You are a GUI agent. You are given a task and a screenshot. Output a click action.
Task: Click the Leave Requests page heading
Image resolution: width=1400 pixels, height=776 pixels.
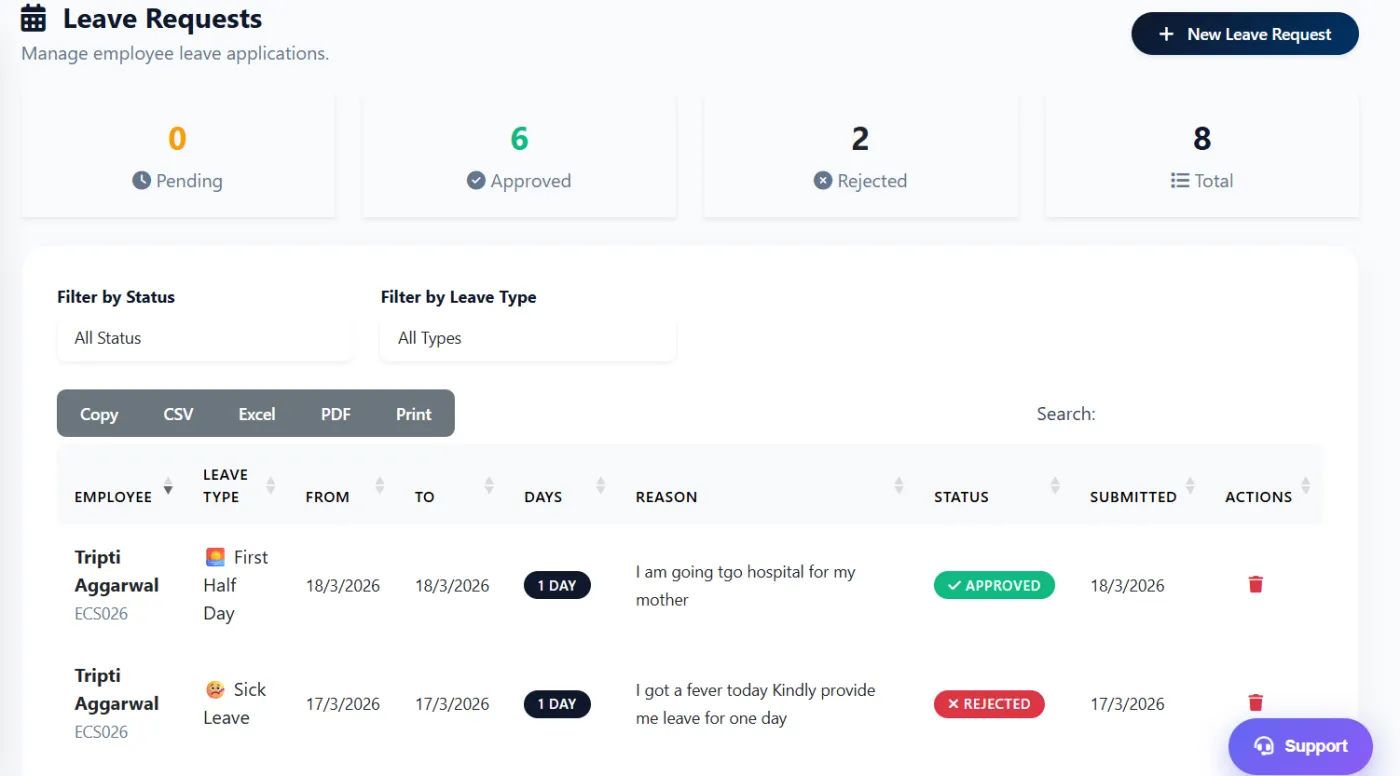162,18
